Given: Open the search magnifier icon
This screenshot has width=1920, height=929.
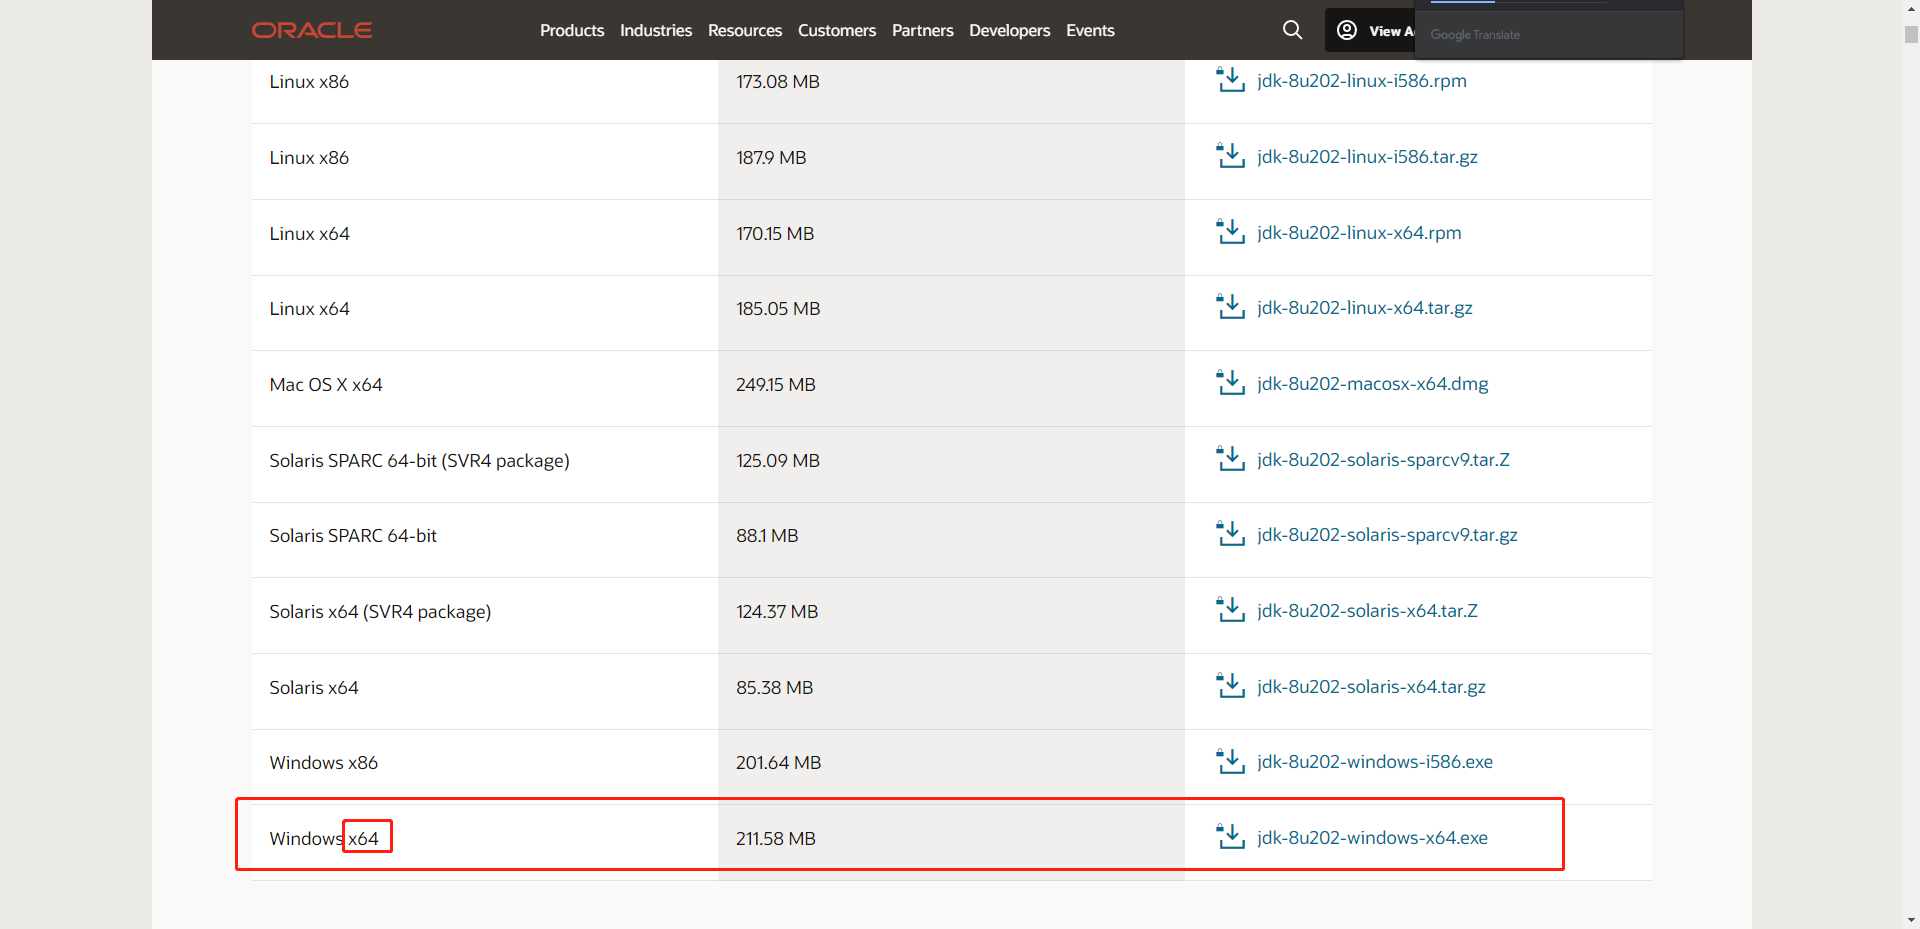Looking at the screenshot, I should (1292, 30).
